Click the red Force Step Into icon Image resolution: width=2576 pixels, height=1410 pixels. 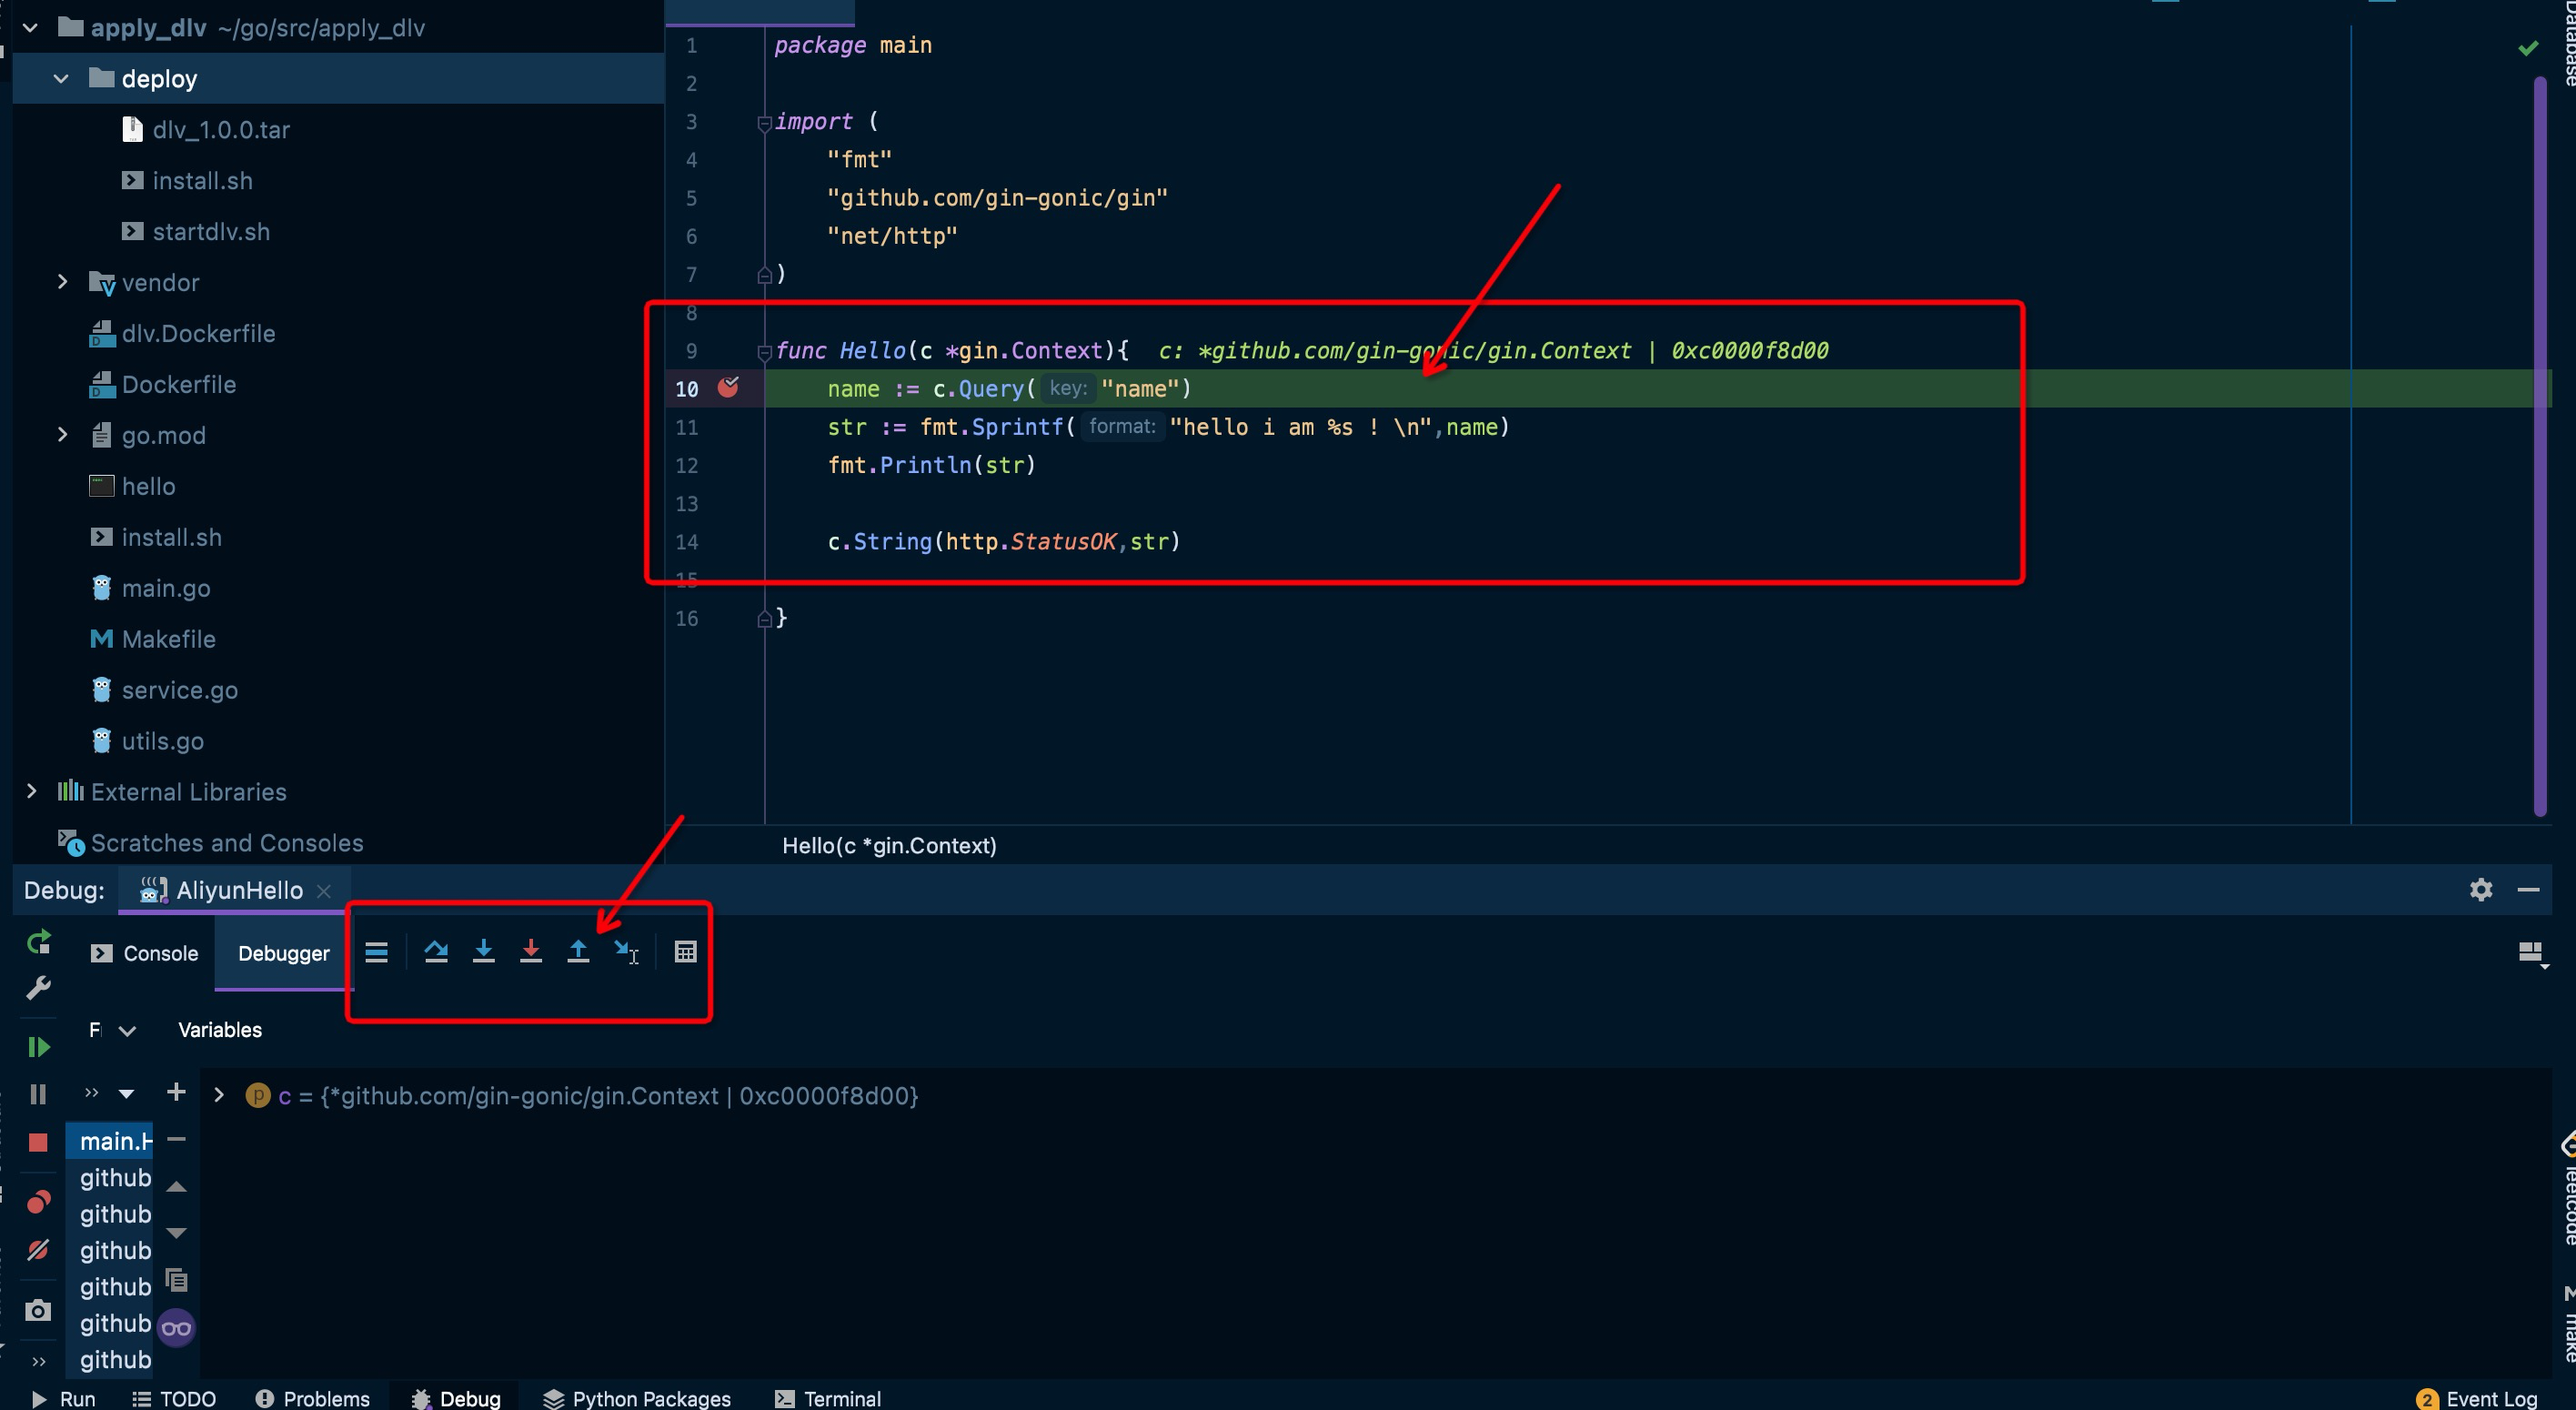click(531, 951)
